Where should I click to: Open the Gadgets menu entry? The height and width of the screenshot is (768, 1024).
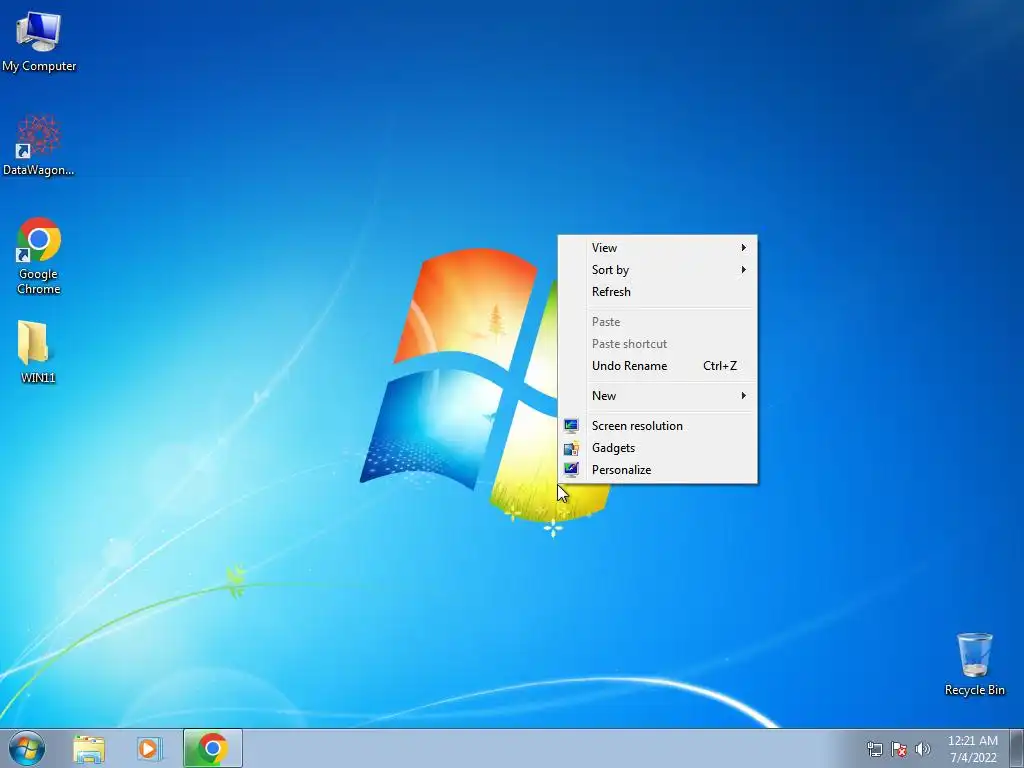[658, 448]
